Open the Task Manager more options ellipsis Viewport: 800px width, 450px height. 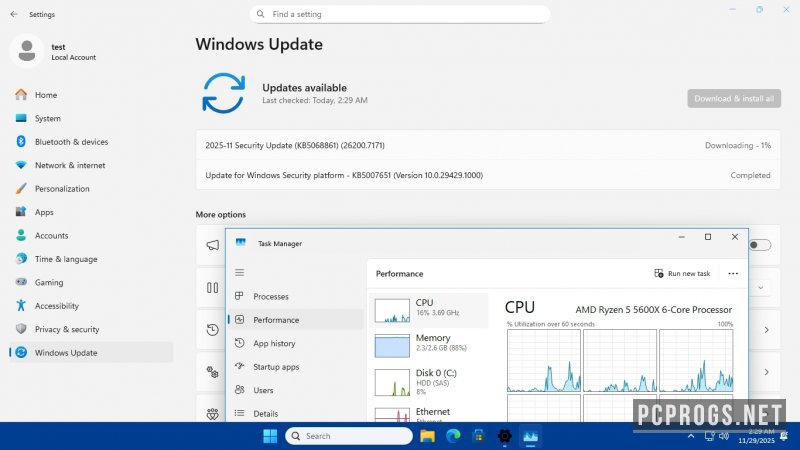(733, 273)
